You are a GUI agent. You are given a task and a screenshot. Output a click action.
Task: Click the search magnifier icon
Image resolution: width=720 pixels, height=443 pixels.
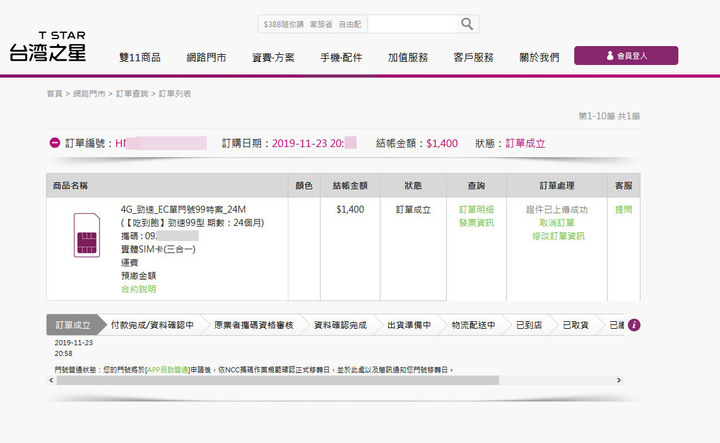467,24
